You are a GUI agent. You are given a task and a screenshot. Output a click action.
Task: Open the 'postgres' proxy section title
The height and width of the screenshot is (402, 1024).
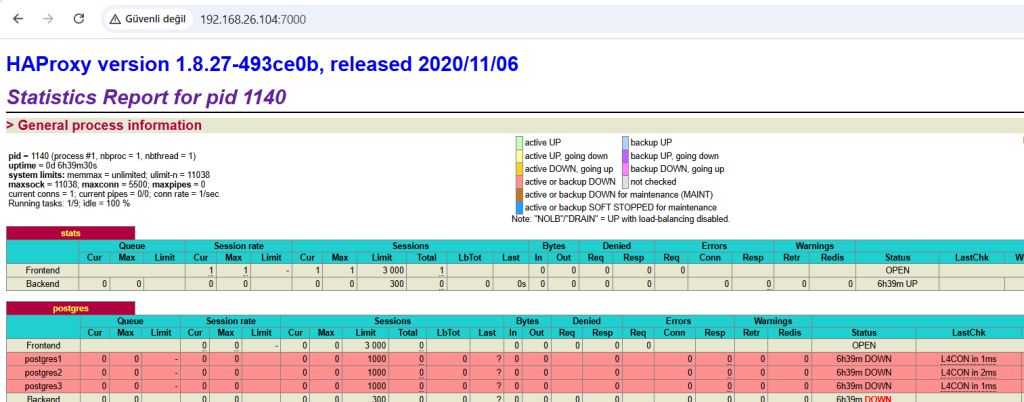click(x=70, y=307)
